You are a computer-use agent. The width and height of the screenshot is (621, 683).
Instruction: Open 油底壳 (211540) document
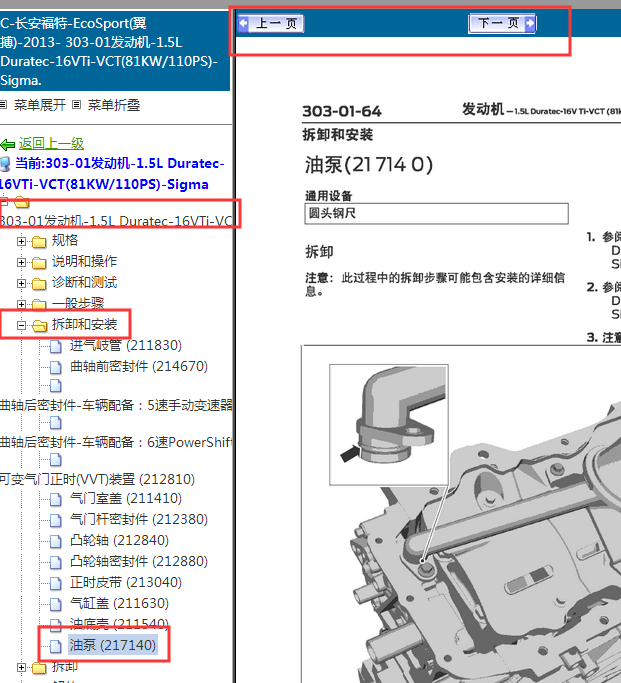point(119,624)
